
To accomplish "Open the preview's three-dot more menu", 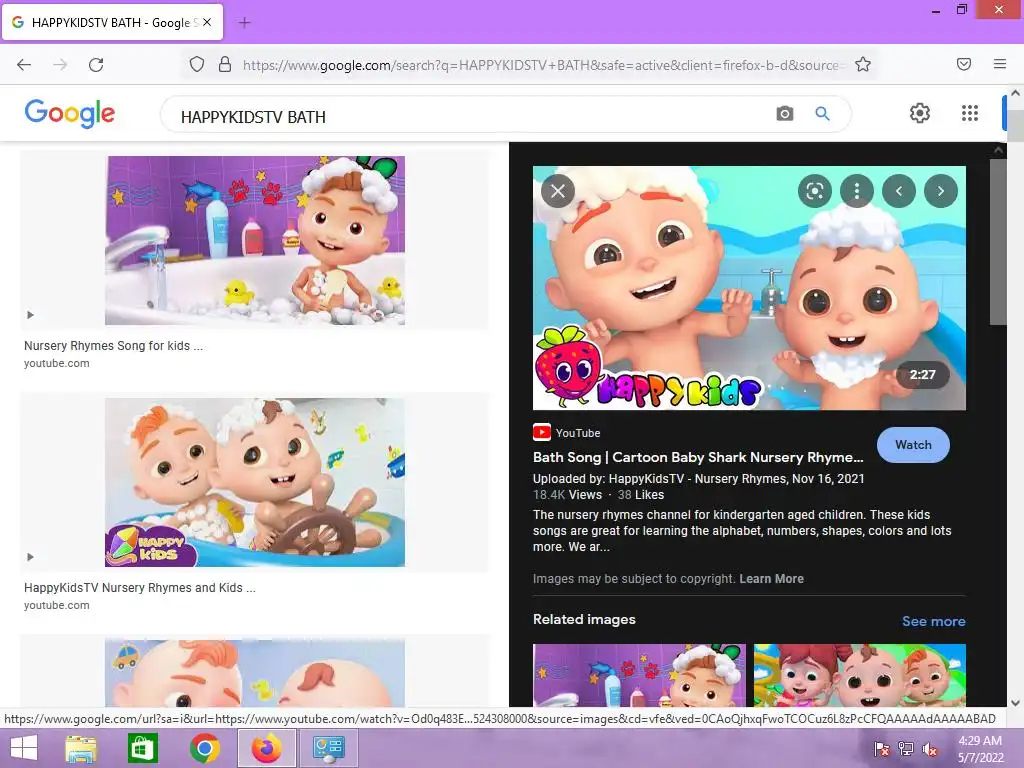I will point(857,191).
